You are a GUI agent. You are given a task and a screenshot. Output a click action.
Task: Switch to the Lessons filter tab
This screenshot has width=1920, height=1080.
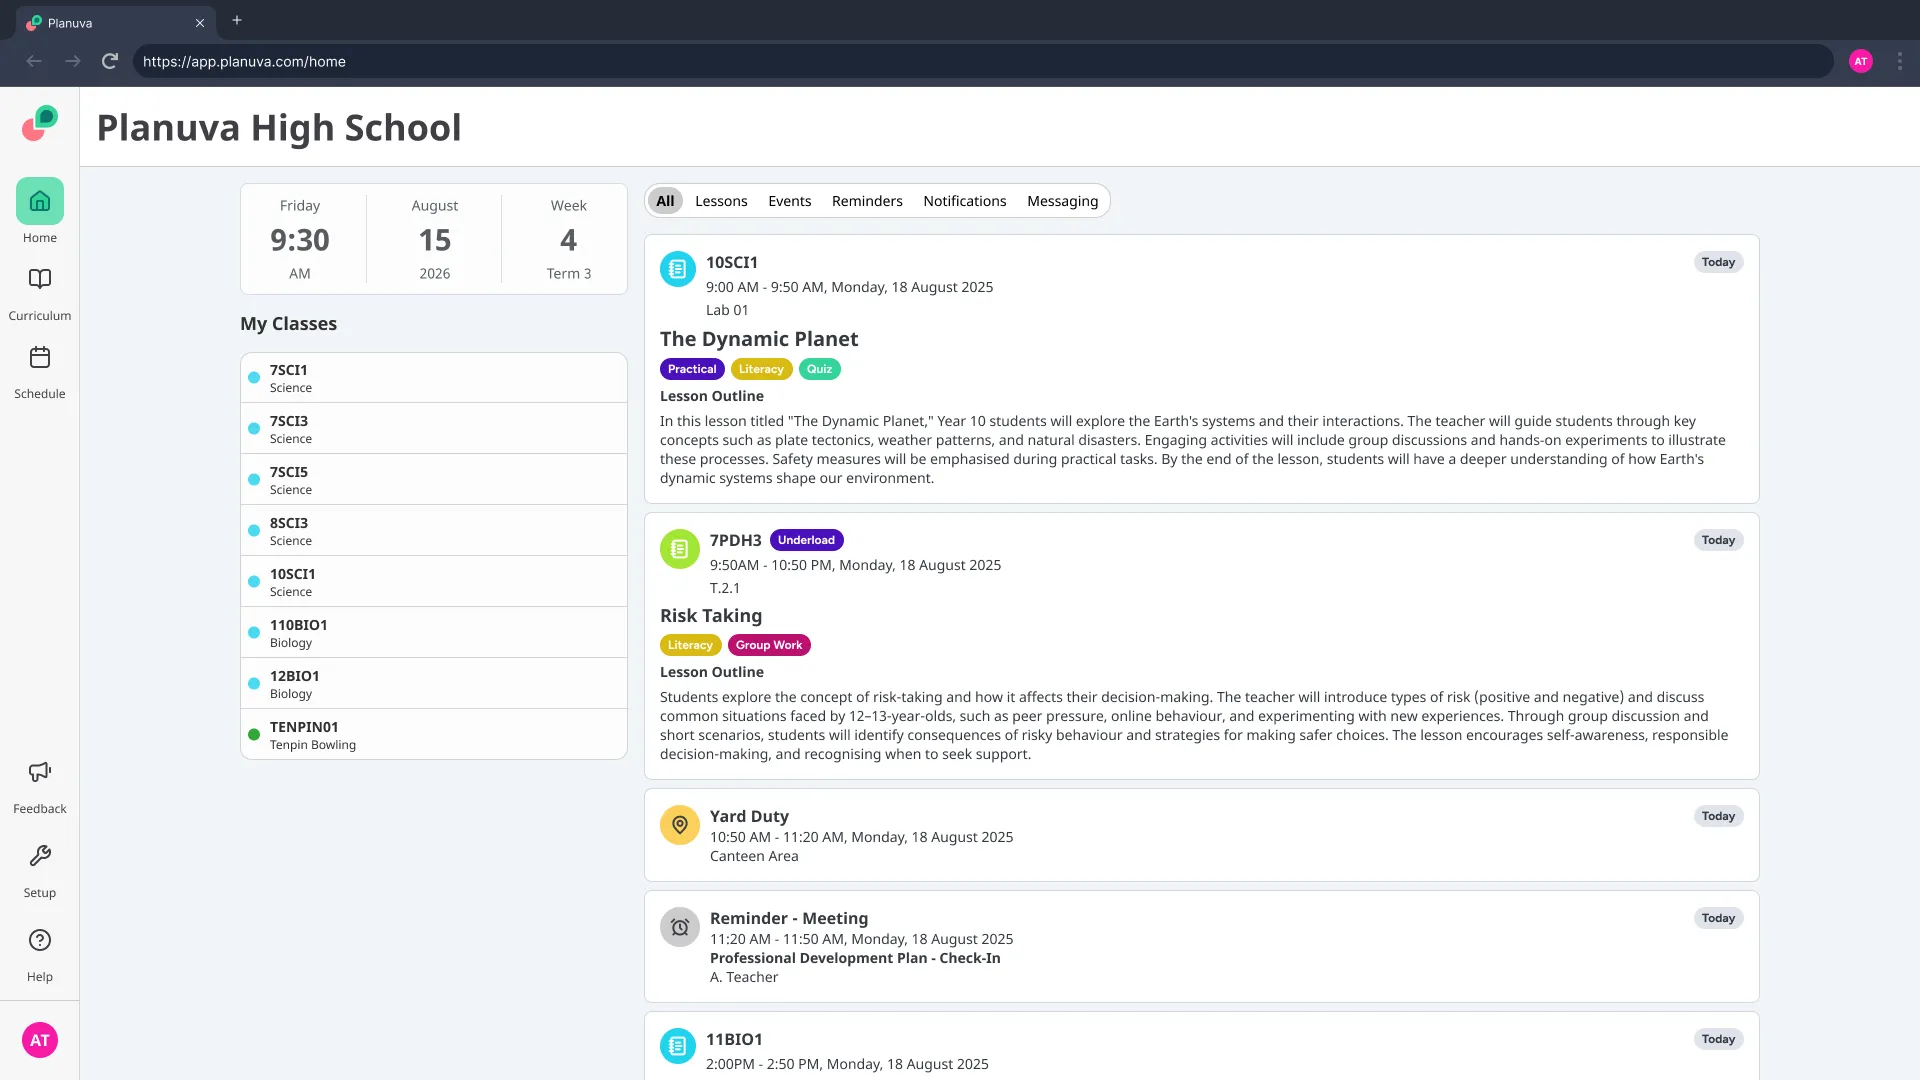pos(721,201)
